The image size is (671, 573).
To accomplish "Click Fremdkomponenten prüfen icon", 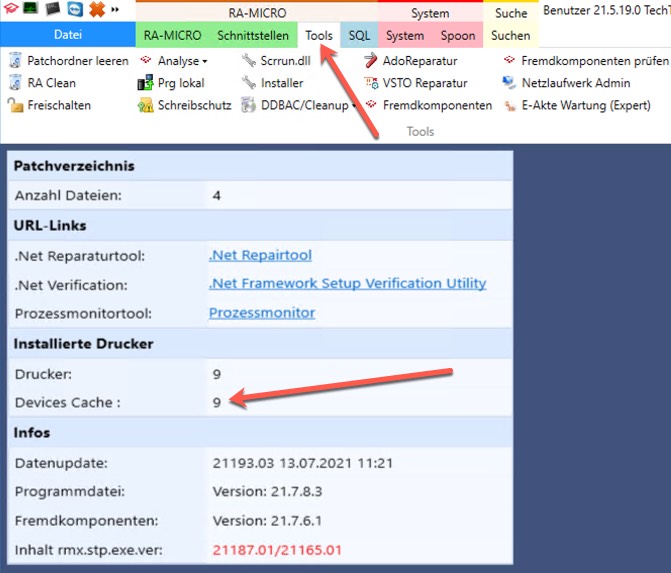I will tap(509, 59).
